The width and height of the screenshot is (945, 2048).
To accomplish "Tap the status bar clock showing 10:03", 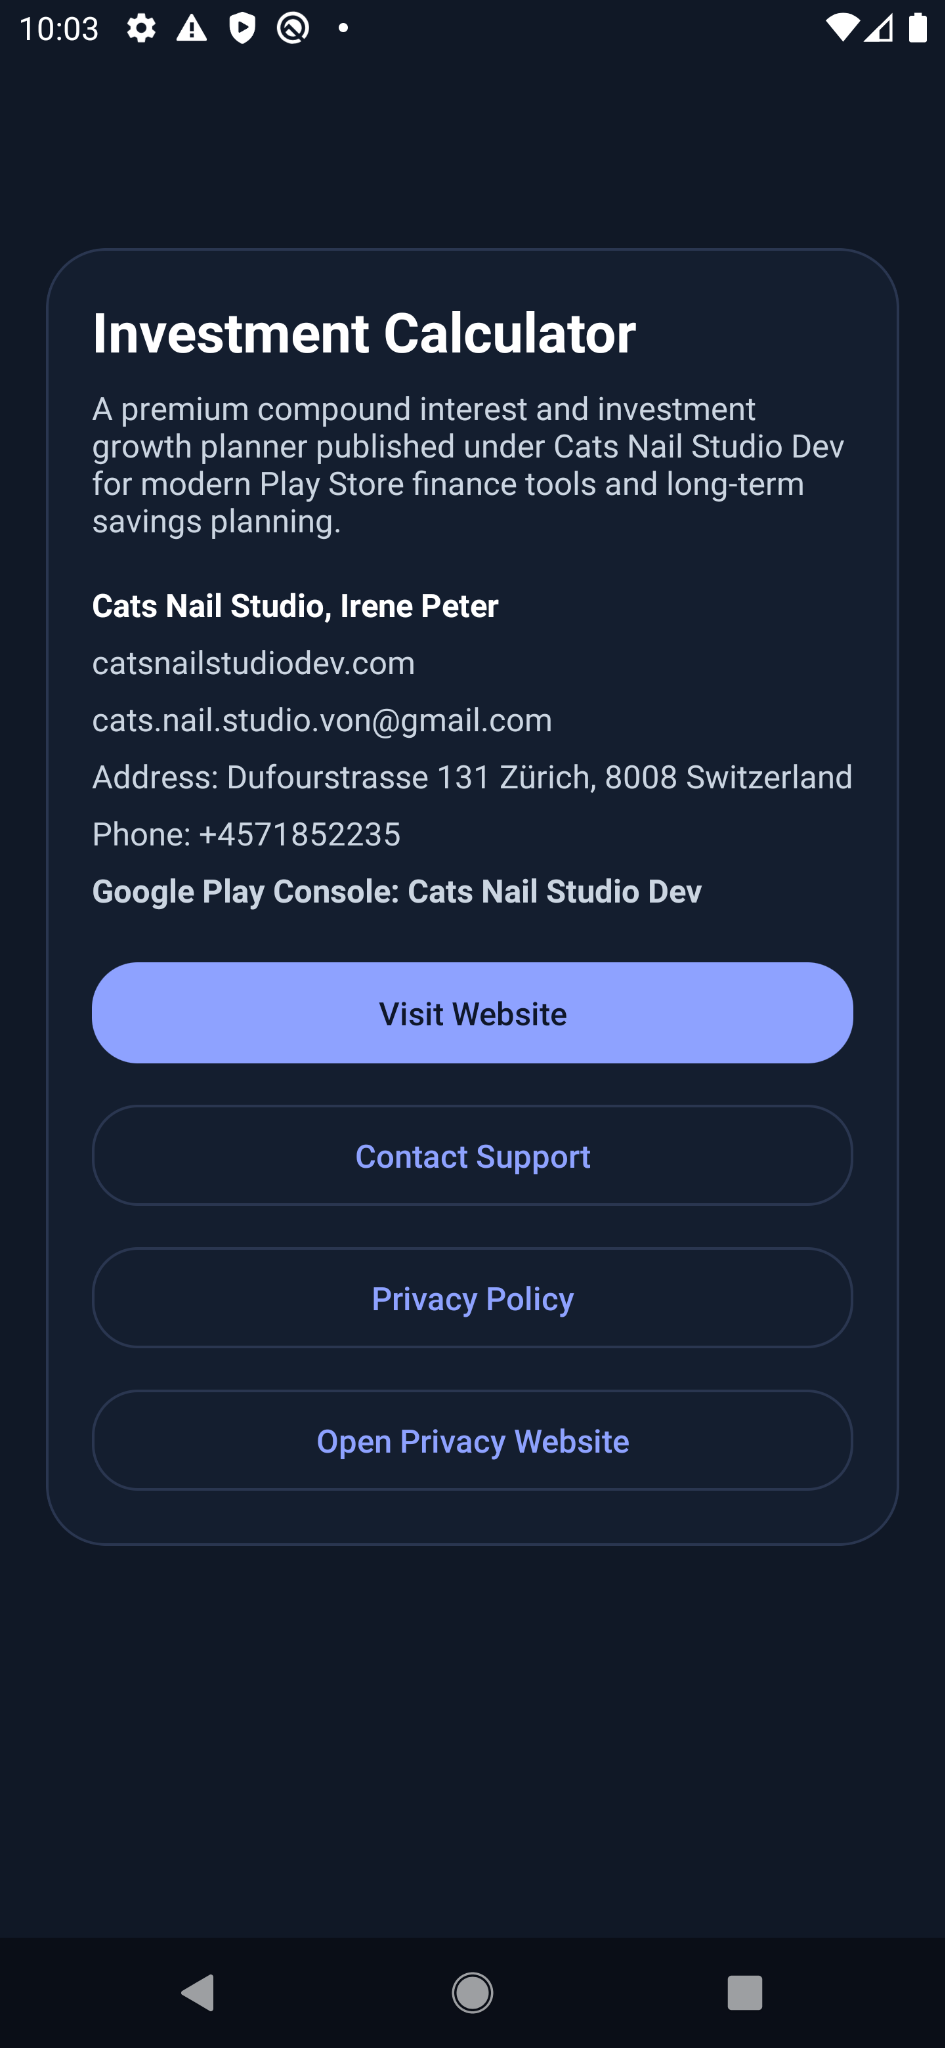I will 59,28.
